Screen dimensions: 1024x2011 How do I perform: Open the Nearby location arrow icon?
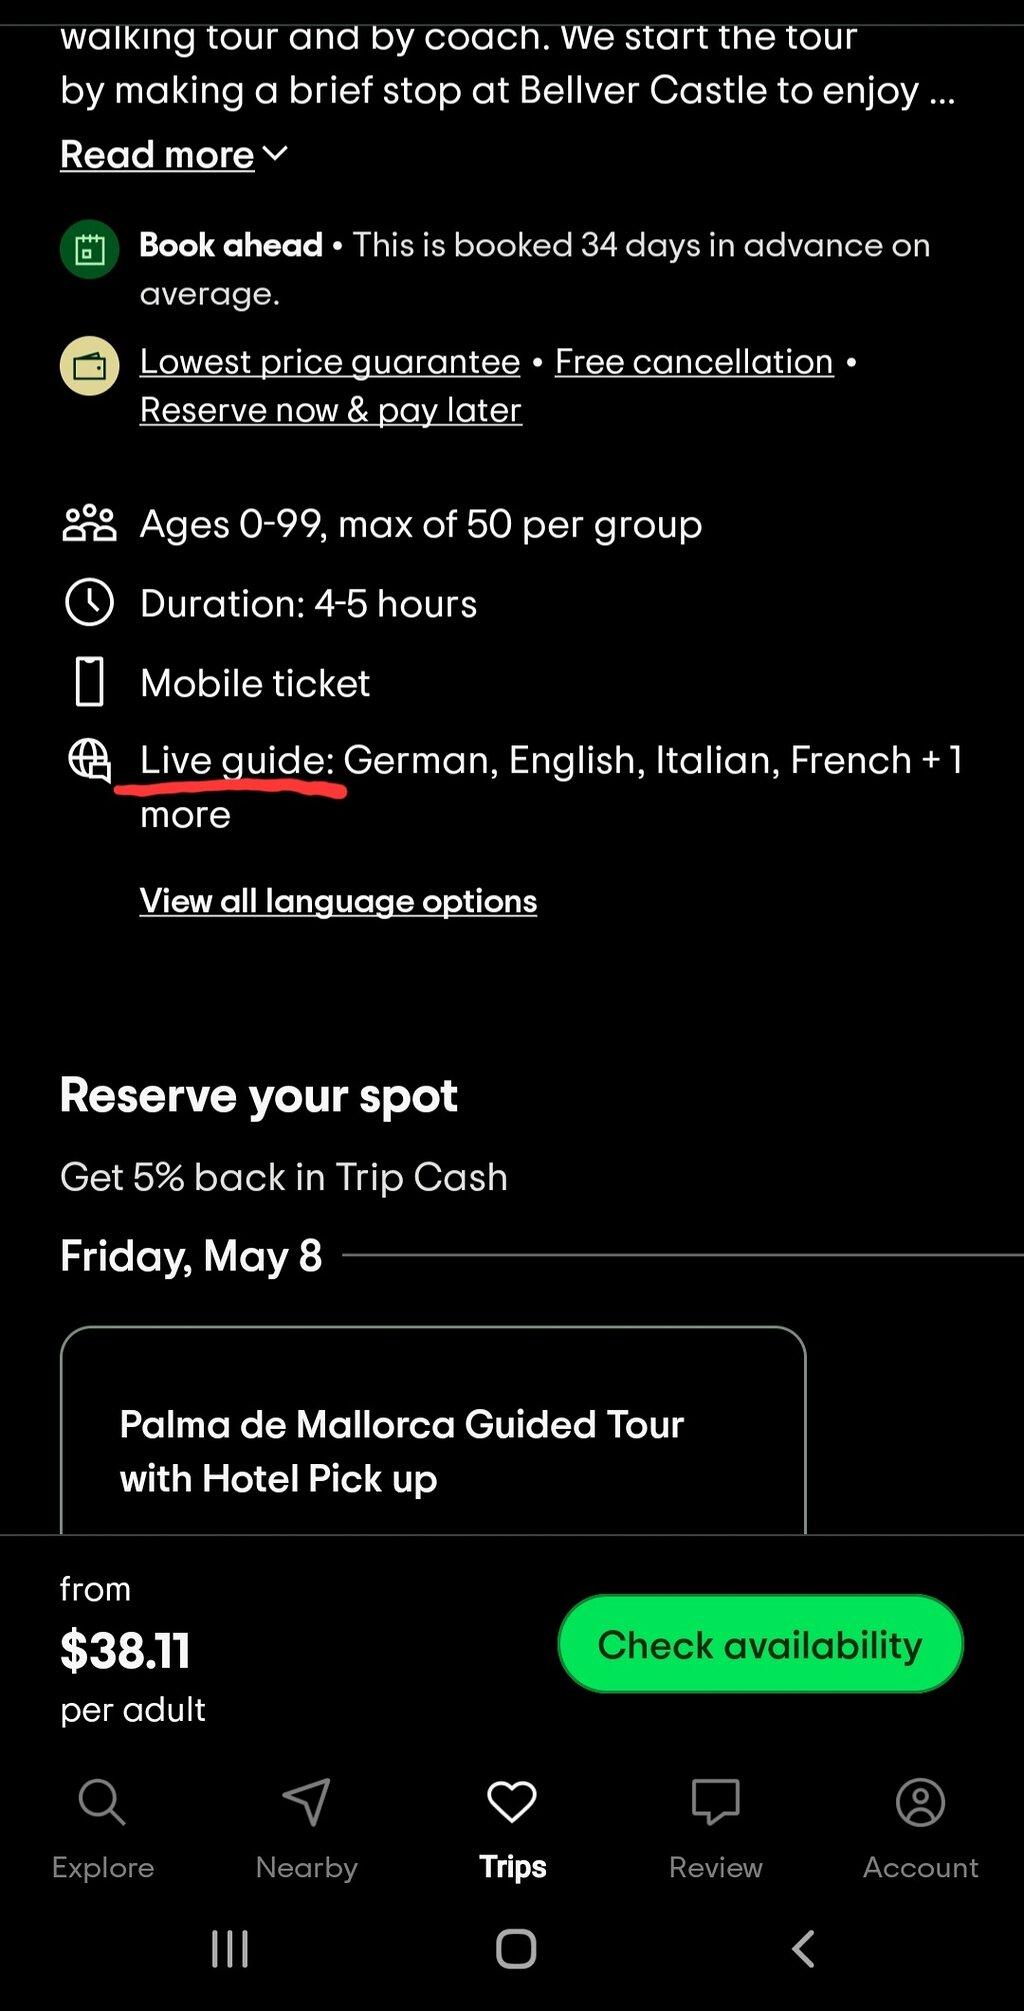[x=306, y=1802]
